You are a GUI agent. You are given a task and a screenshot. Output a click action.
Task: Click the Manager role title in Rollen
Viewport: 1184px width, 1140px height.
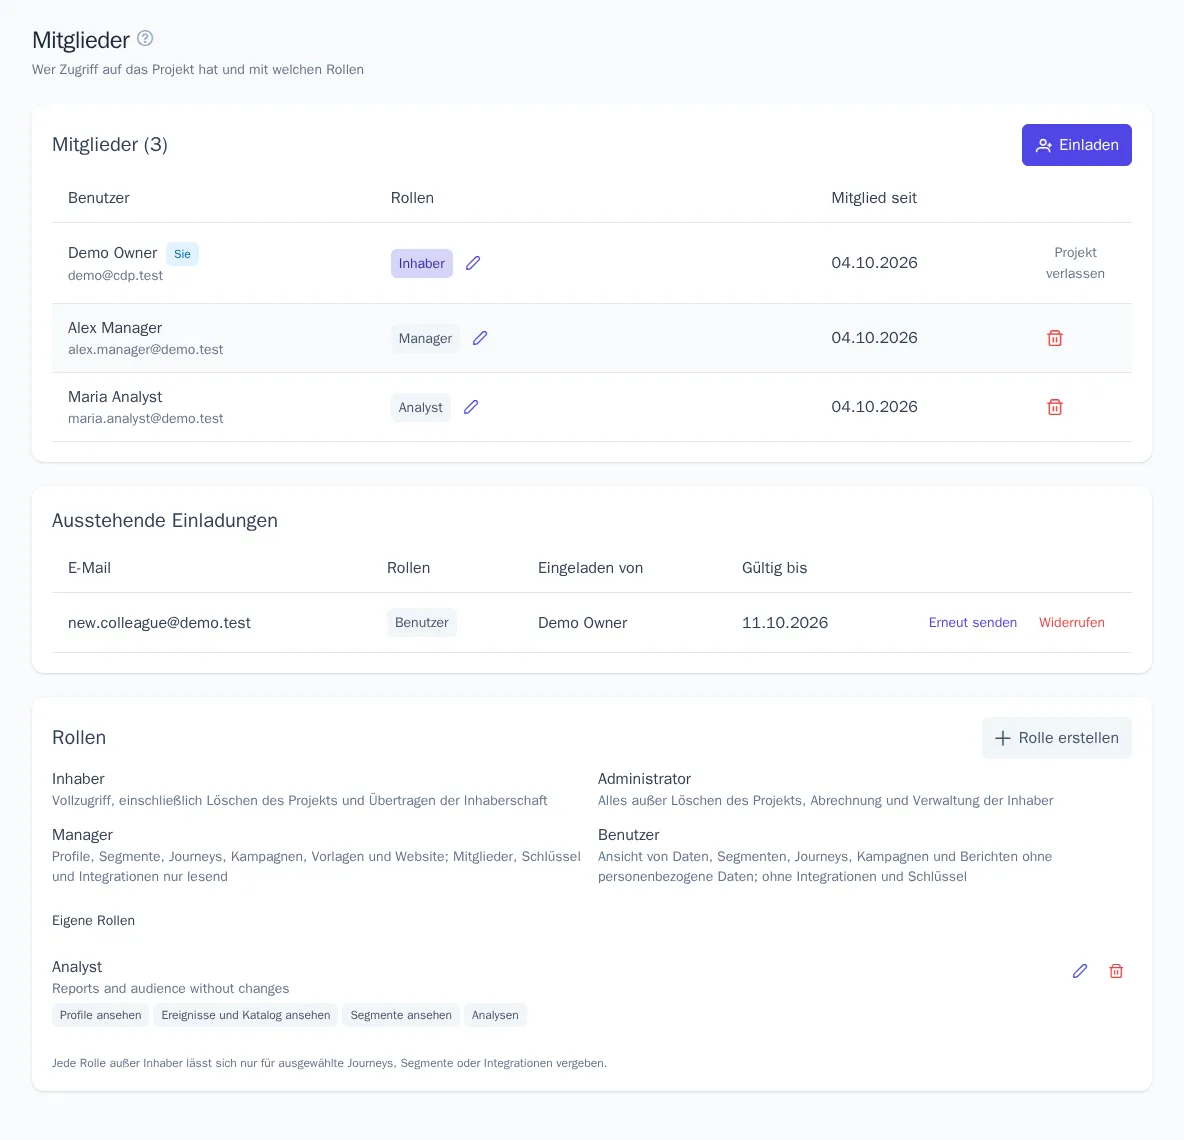point(82,835)
